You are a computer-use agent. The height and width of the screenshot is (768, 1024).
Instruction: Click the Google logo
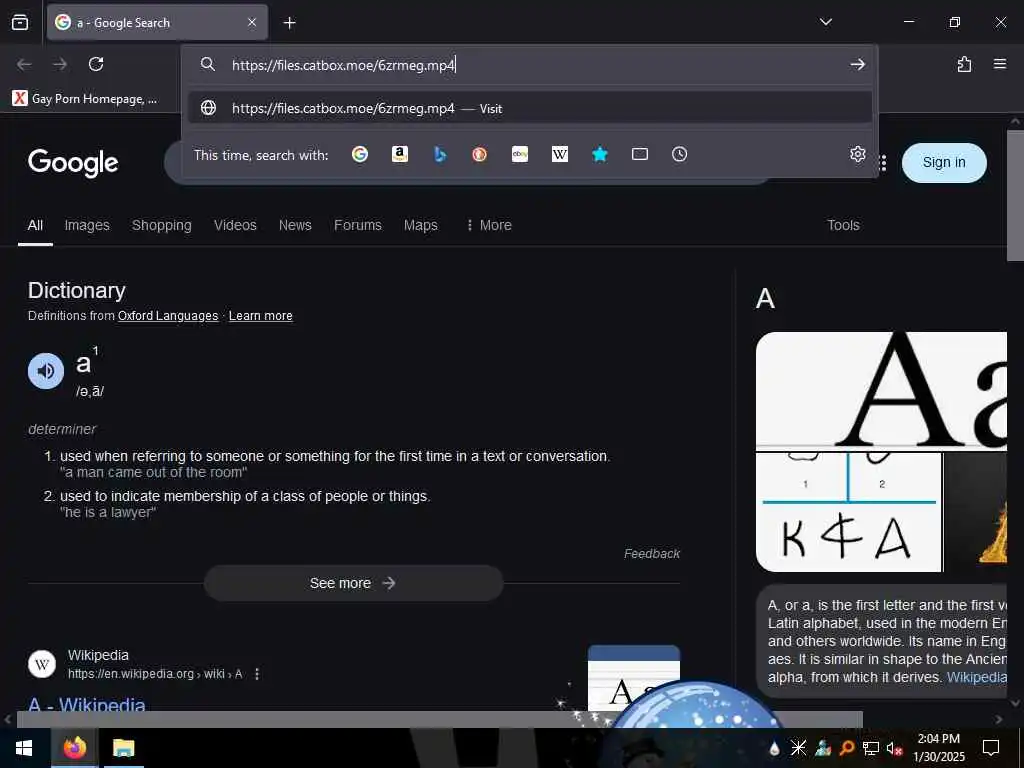(x=73, y=163)
